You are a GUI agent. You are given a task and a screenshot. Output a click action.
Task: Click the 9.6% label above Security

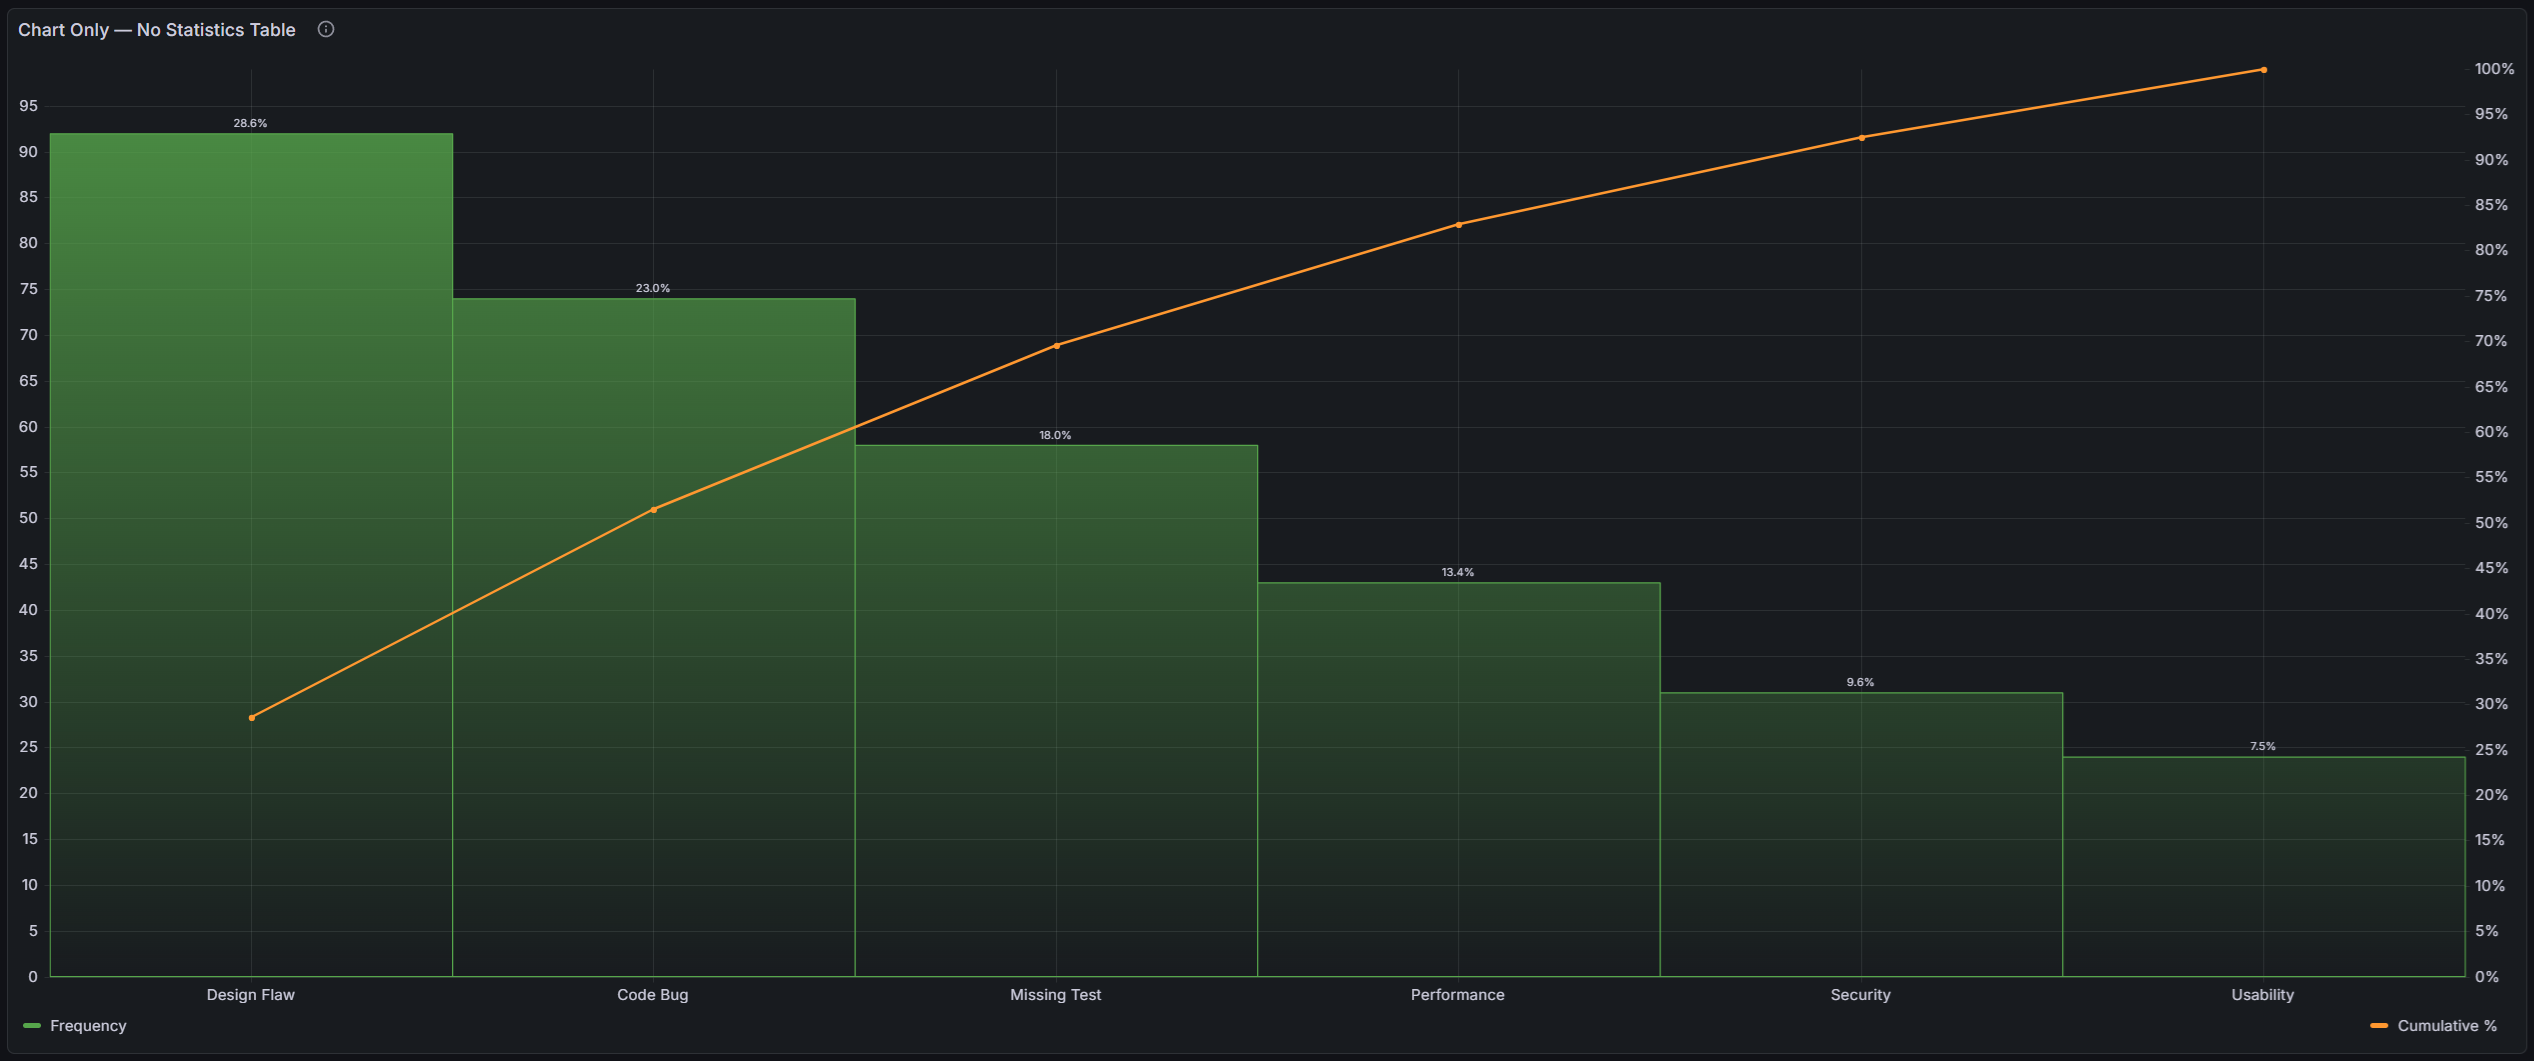tap(1860, 682)
